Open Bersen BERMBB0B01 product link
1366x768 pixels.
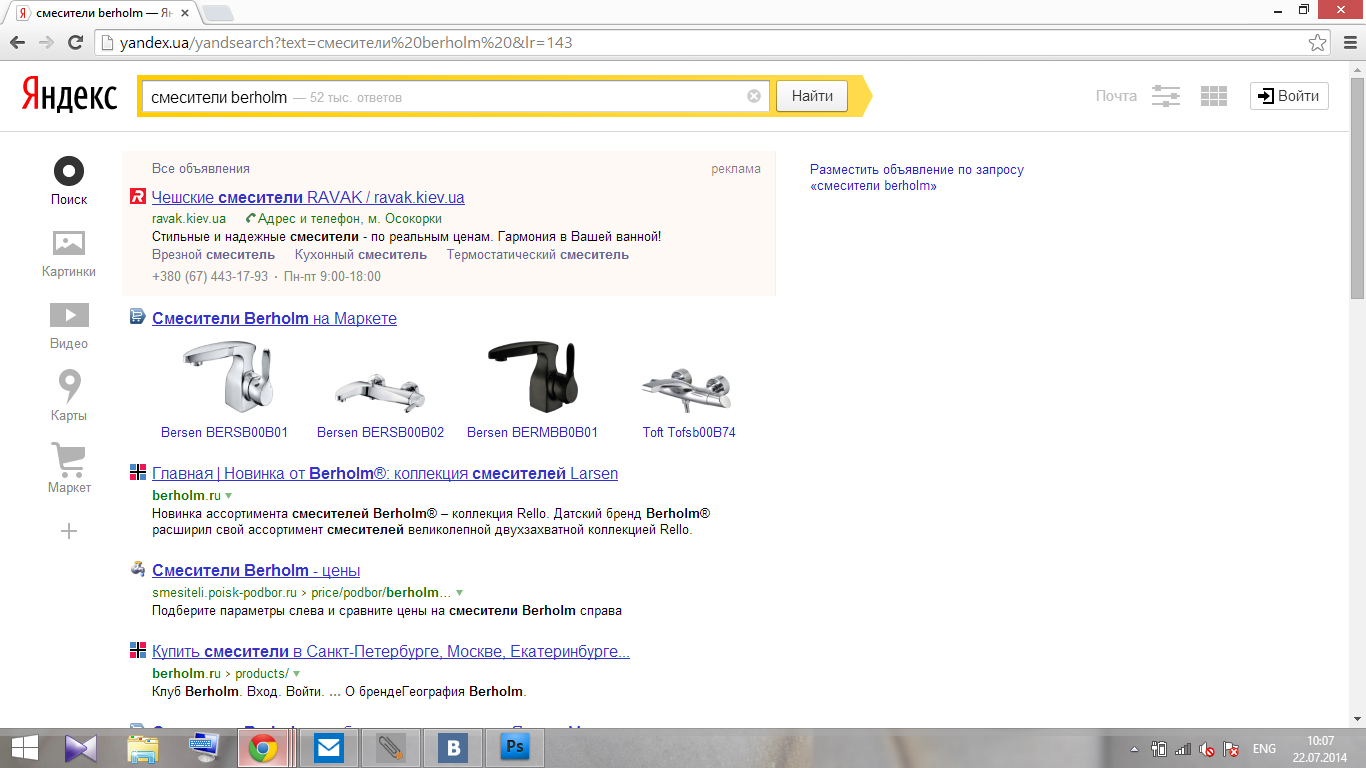532,432
